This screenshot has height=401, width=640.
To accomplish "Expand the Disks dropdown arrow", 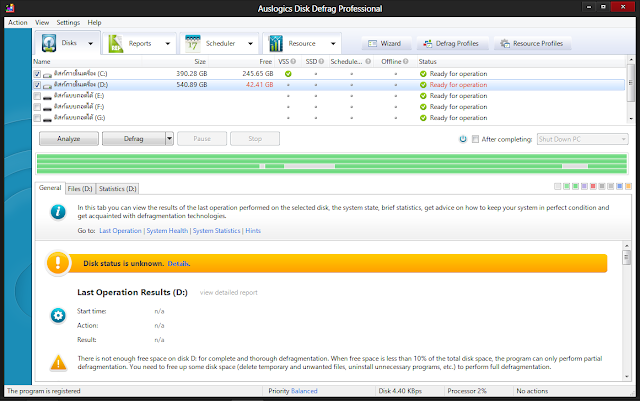I will [90, 43].
